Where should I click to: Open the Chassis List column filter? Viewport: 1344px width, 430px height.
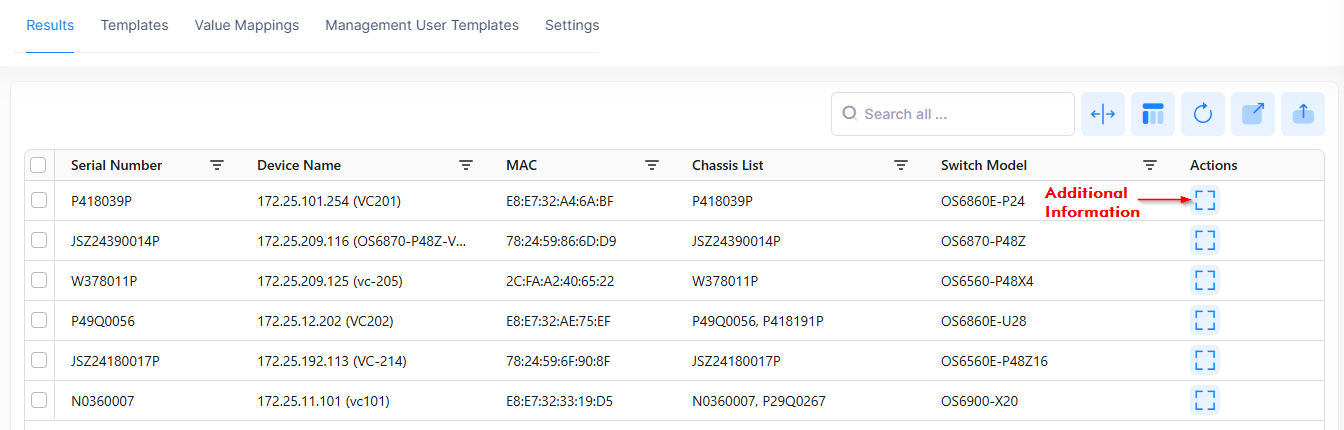coord(901,165)
